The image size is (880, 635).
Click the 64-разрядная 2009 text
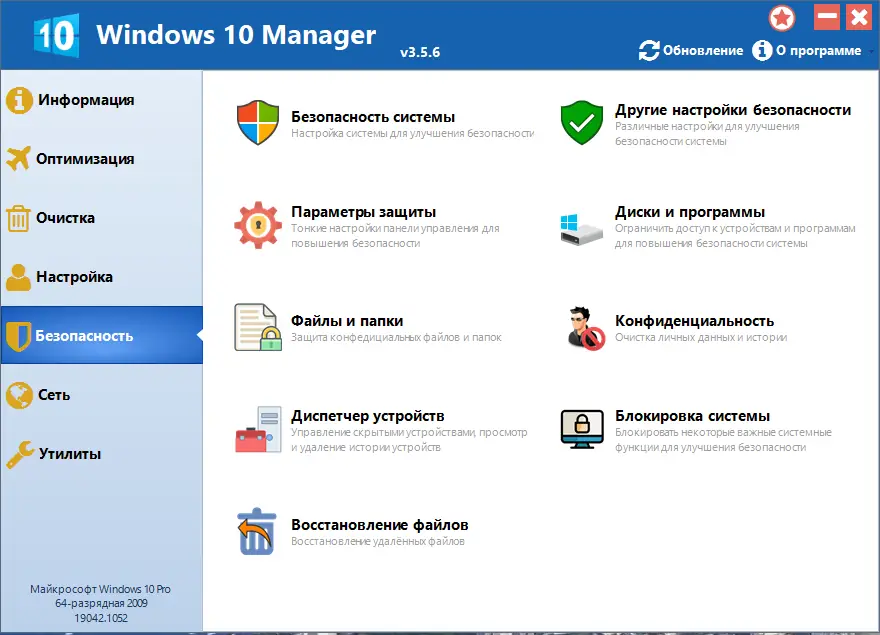[101, 604]
